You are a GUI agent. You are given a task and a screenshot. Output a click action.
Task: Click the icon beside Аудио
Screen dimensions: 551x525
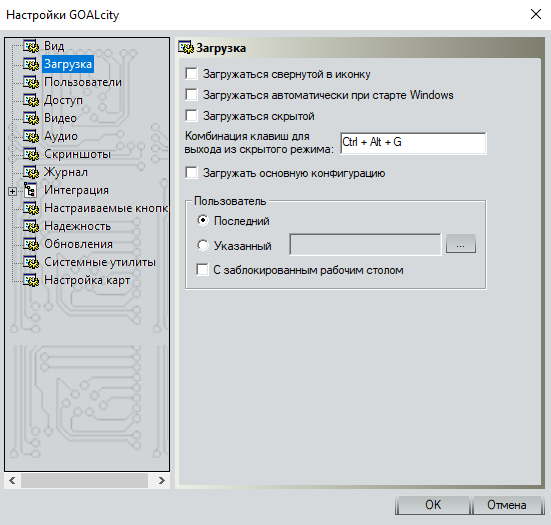pos(31,136)
